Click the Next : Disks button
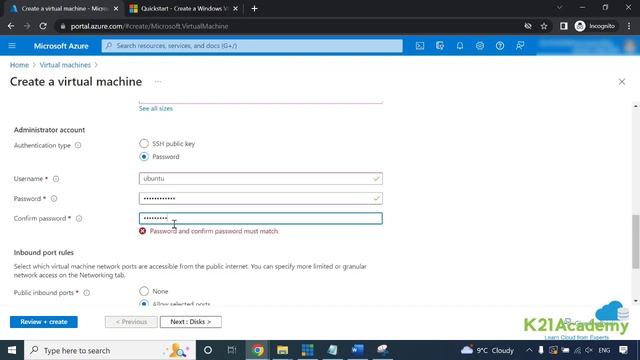The height and width of the screenshot is (360, 640). 191,322
